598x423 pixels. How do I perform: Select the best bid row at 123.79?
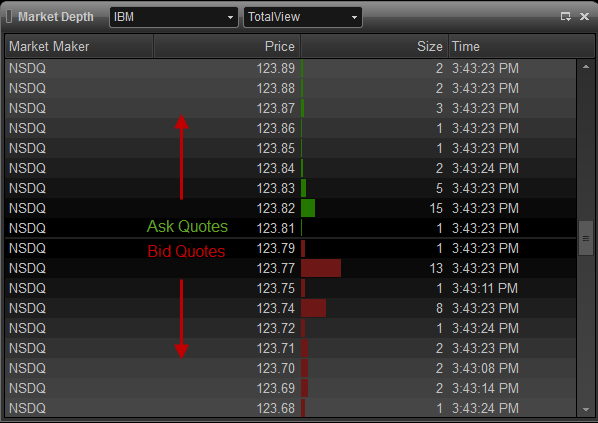[x=291, y=248]
